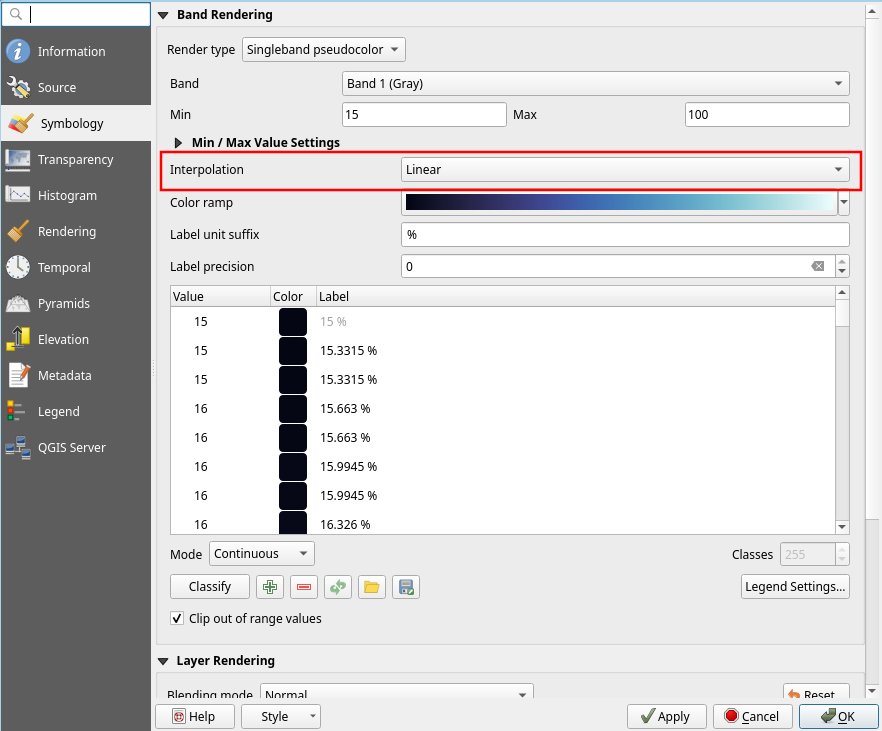
Task: Expand Min / Max Value Settings
Action: coord(178,143)
